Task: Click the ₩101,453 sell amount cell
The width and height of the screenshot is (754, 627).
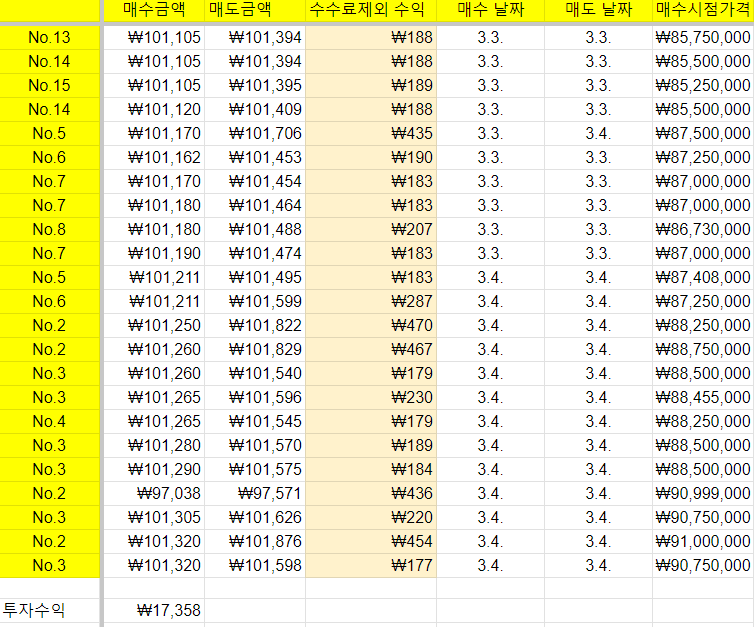Action: [255, 157]
